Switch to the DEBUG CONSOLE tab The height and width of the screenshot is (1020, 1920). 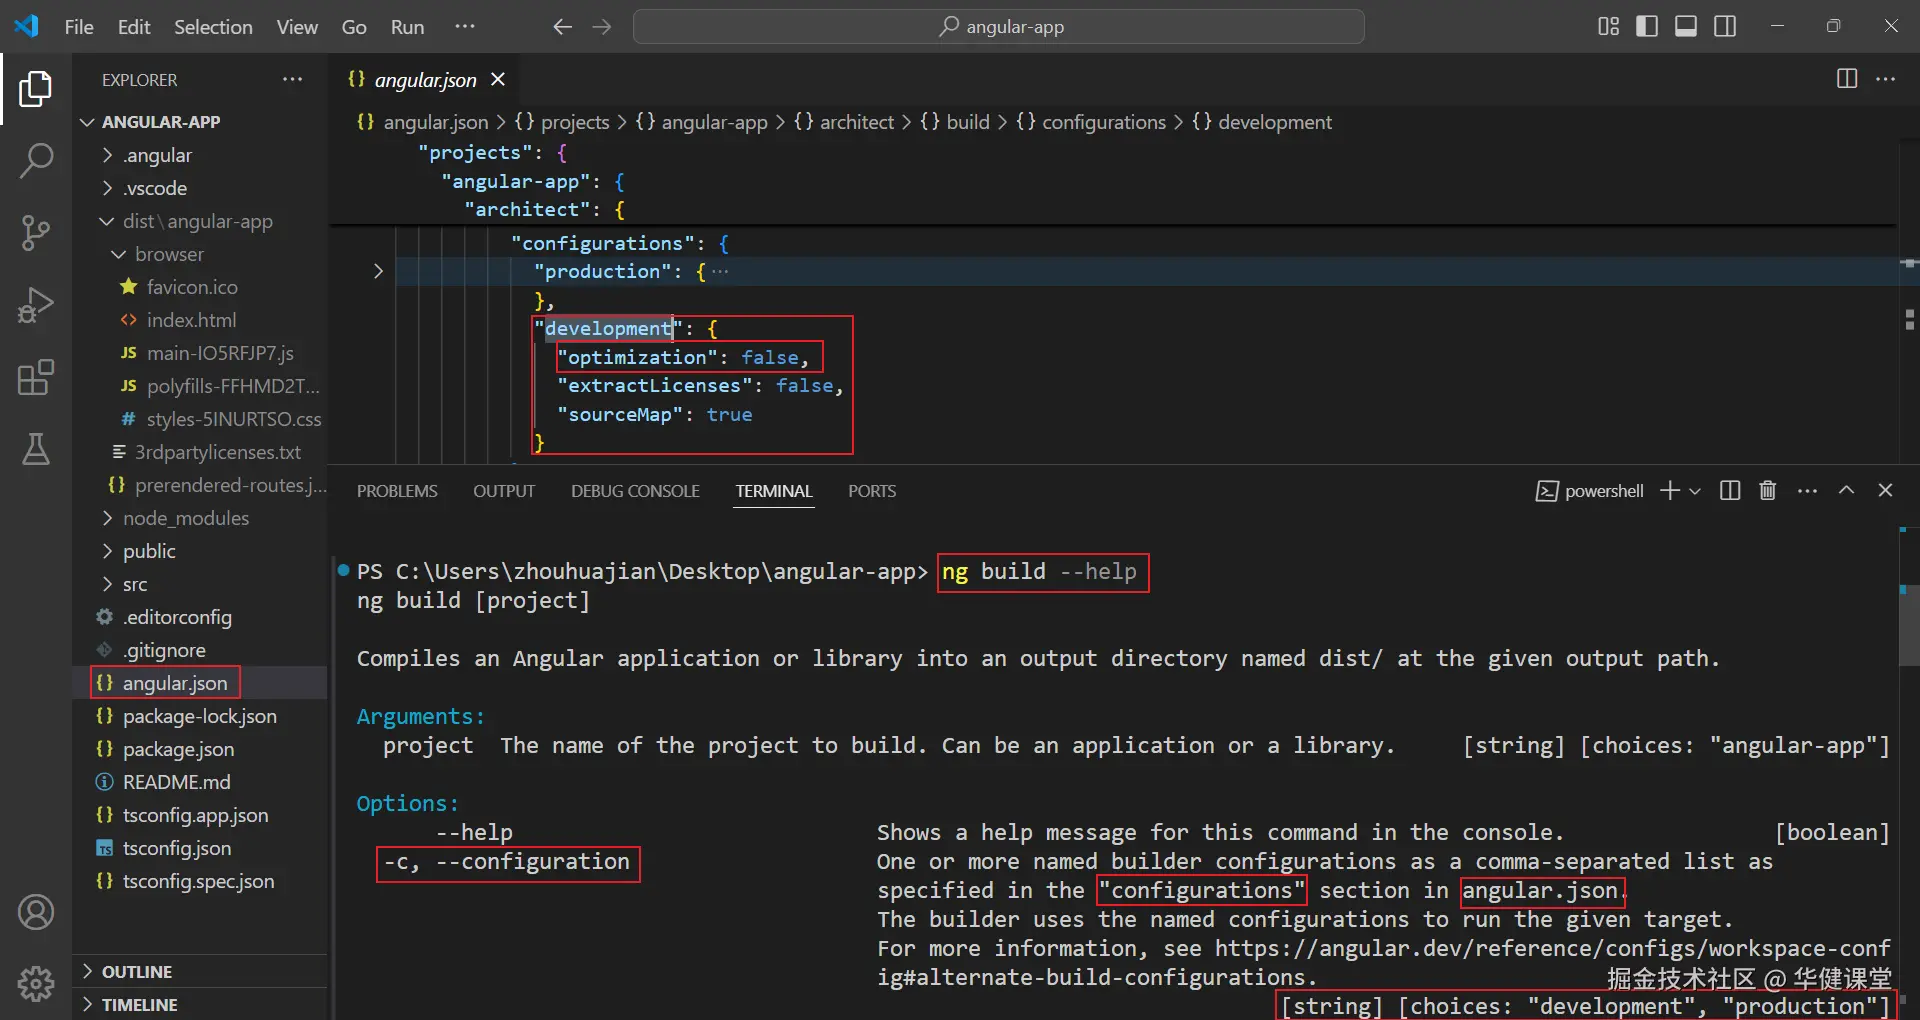pos(635,491)
